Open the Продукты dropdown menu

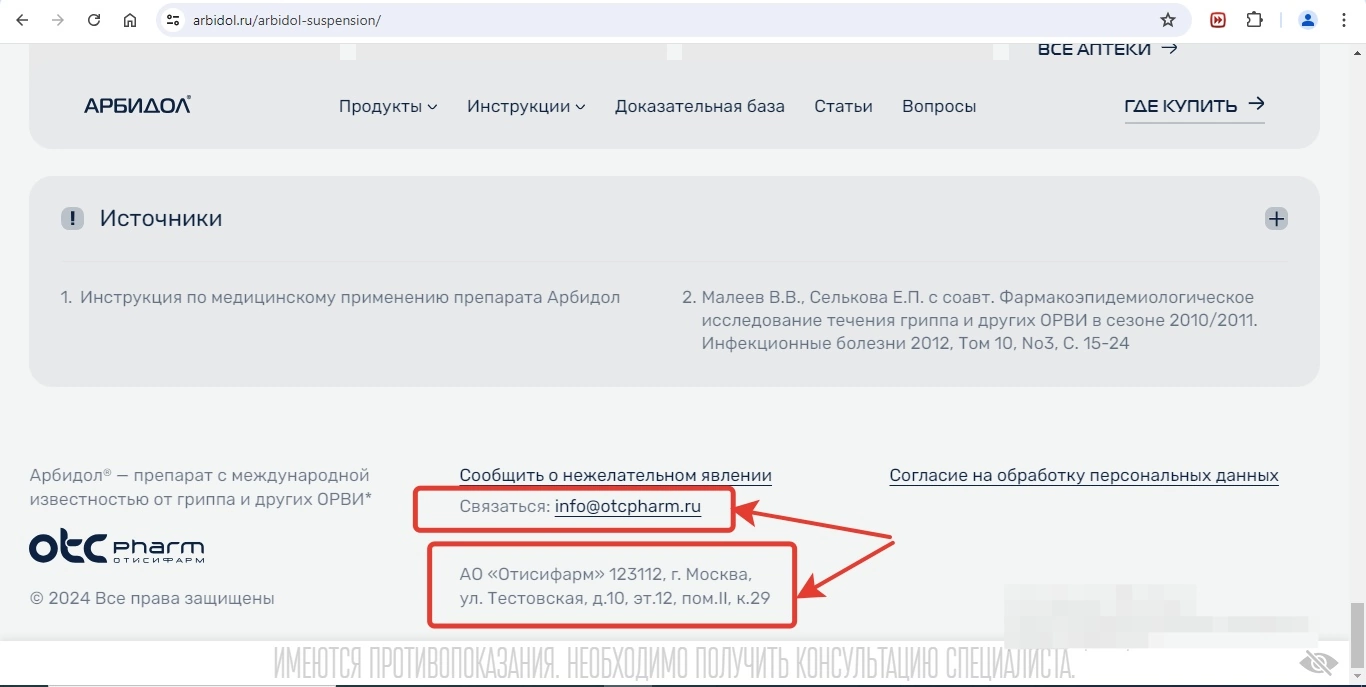coord(388,106)
